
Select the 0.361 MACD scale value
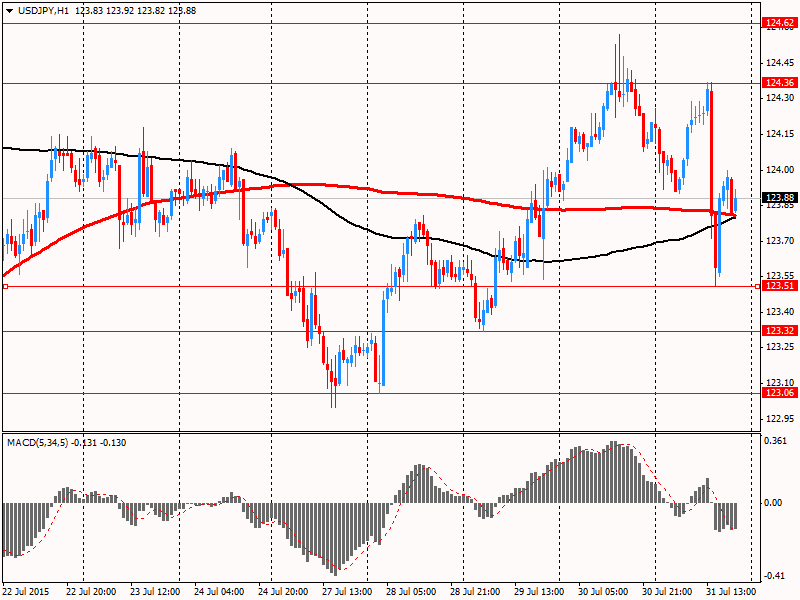[x=776, y=441]
